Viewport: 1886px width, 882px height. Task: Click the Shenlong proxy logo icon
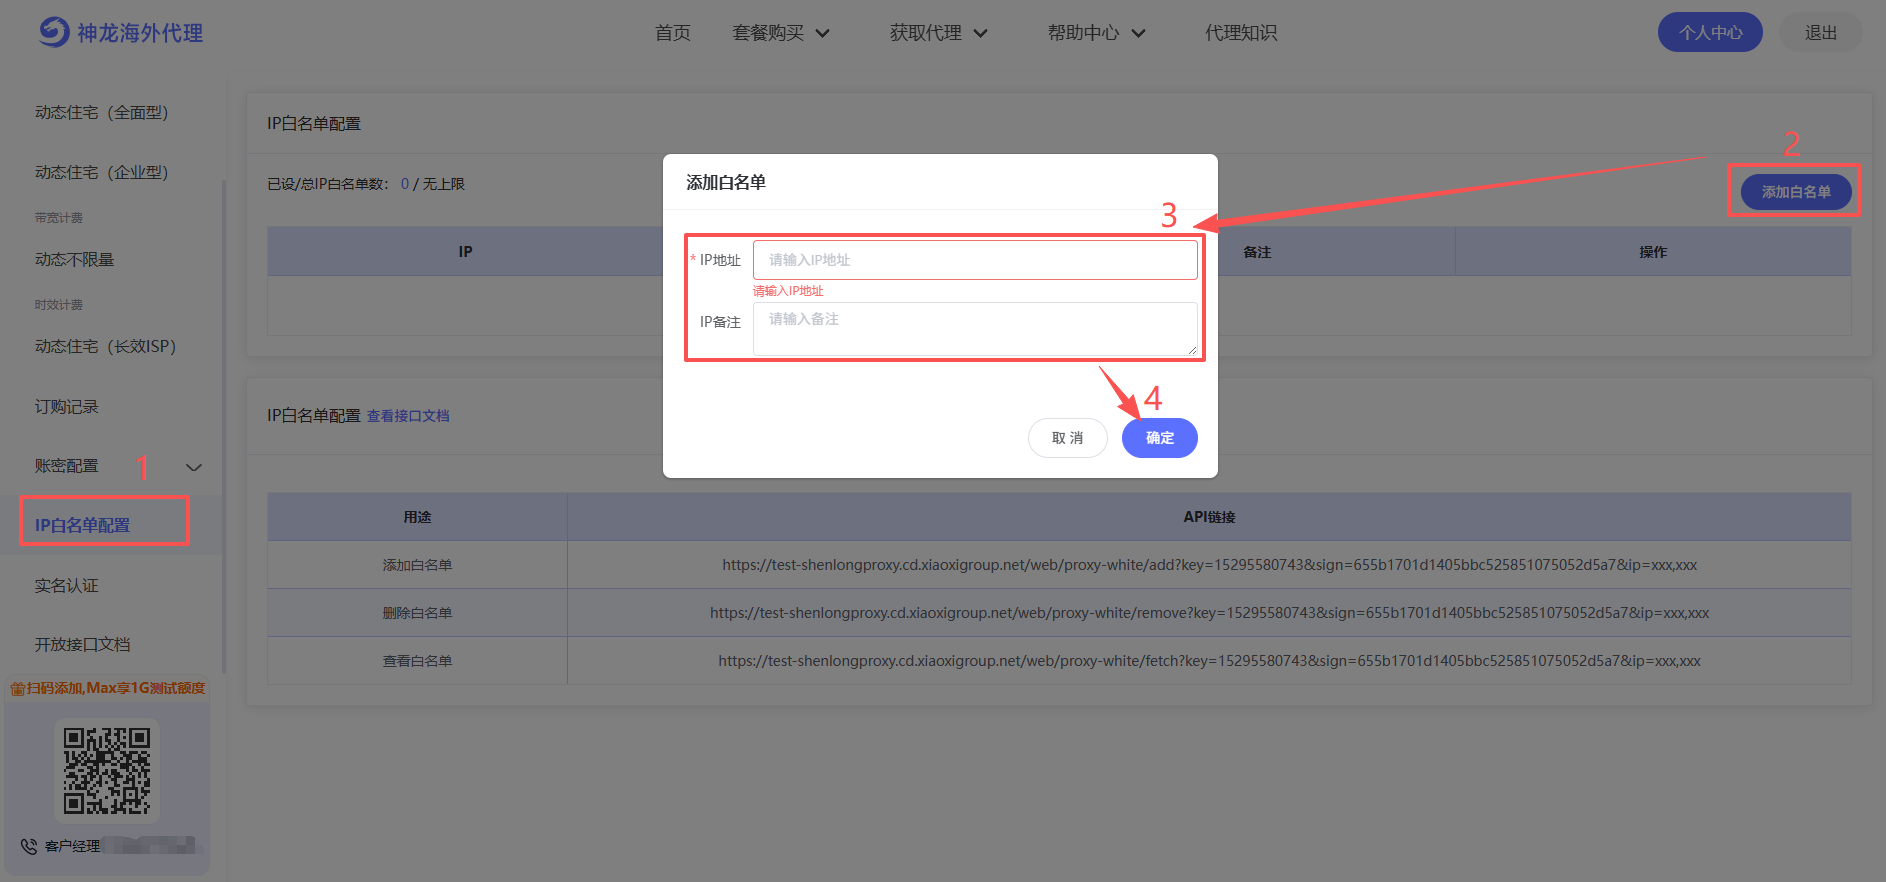(54, 32)
